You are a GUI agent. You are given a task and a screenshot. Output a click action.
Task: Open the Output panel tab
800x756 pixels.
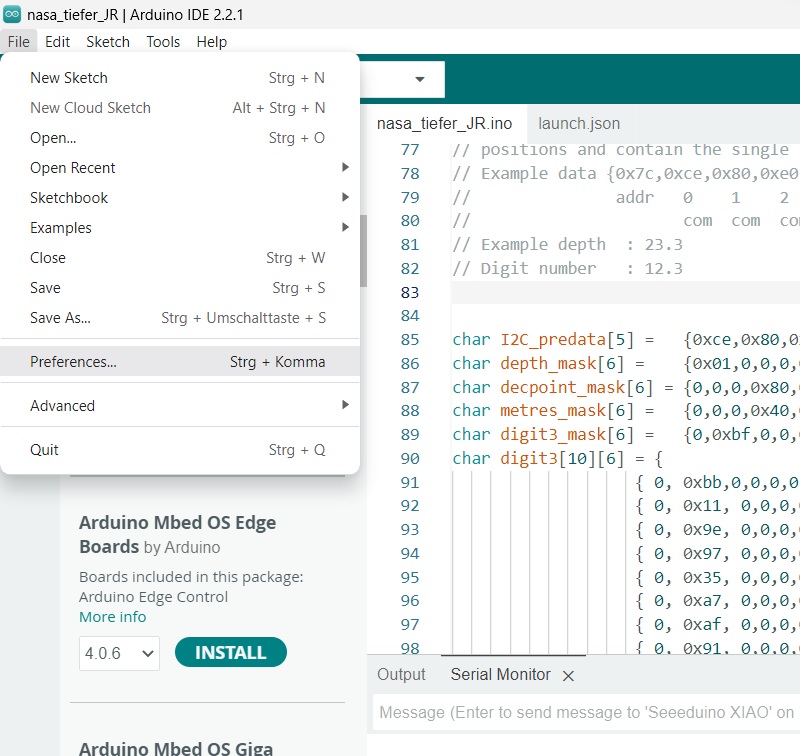401,675
